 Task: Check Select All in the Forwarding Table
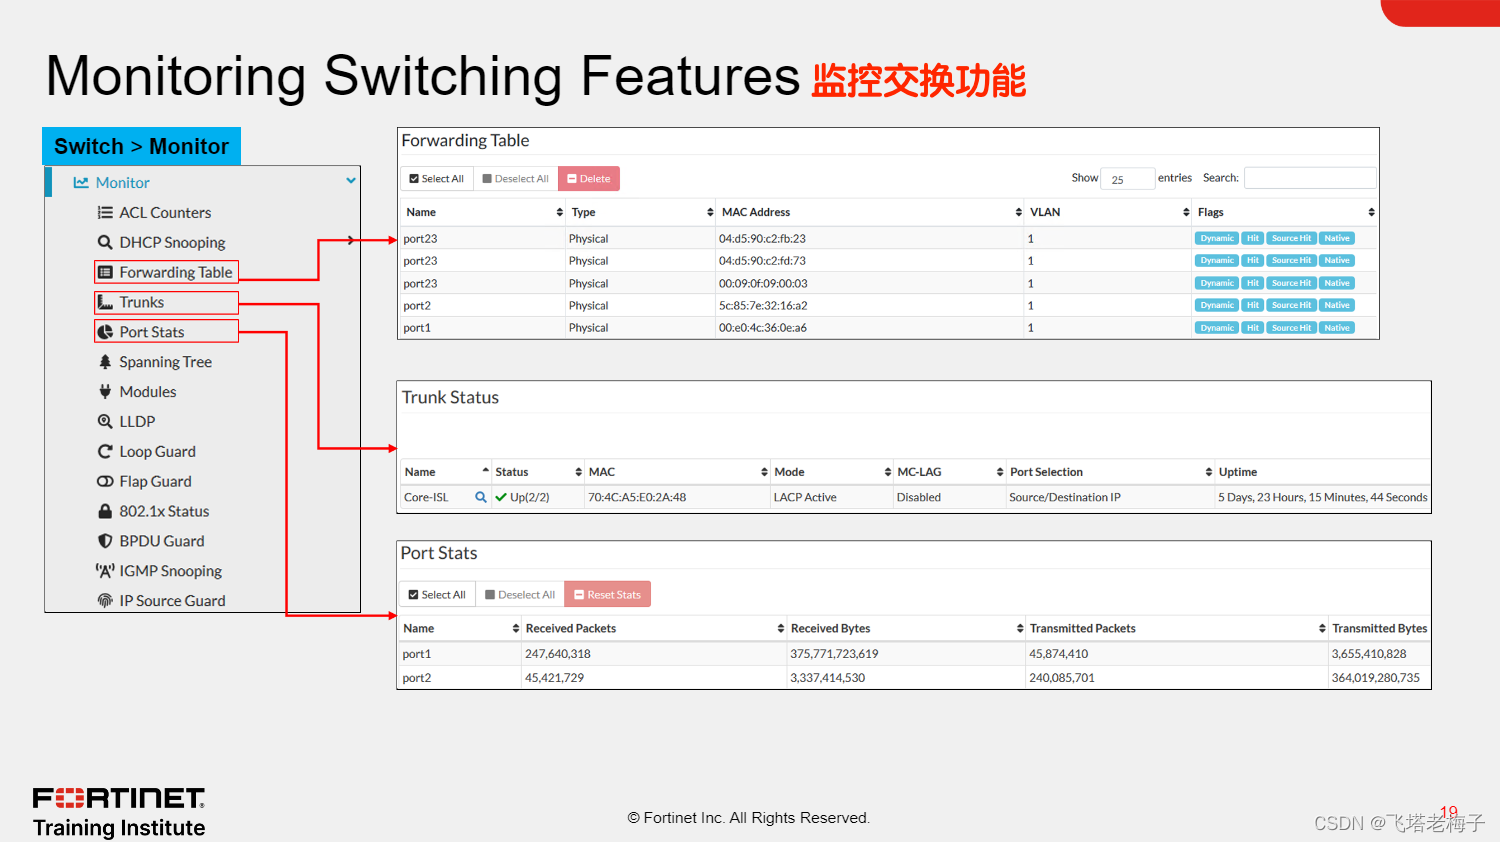click(x=436, y=178)
